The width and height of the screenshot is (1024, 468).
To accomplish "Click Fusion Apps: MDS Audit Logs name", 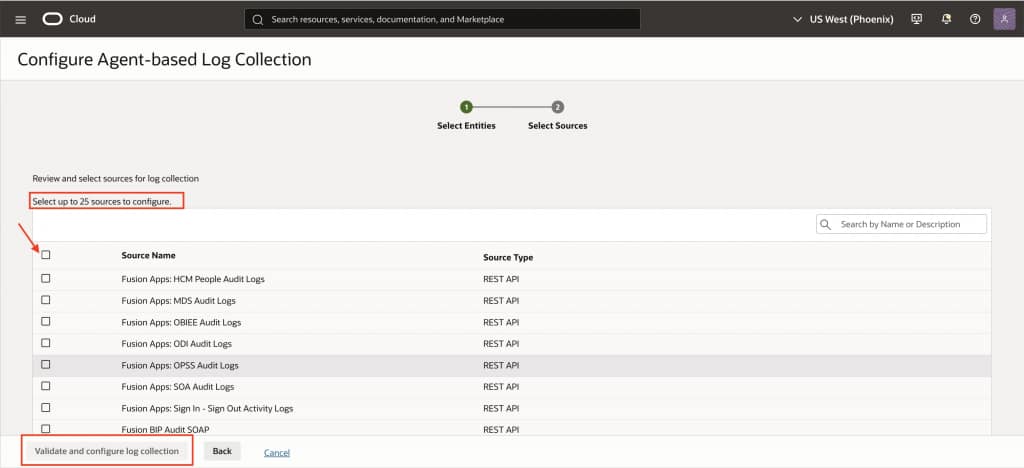I will click(178, 301).
